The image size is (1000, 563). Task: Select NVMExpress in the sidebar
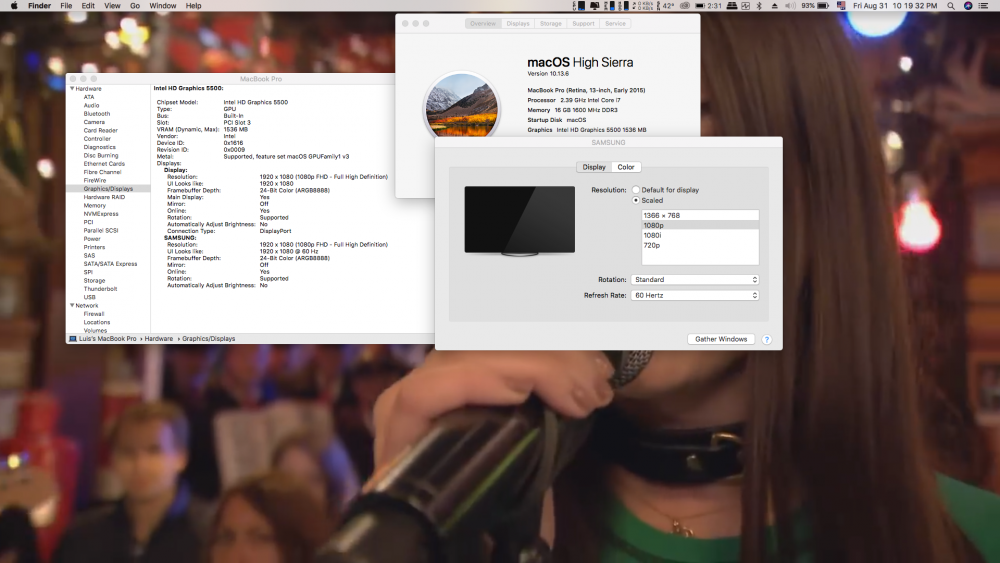tap(101, 214)
